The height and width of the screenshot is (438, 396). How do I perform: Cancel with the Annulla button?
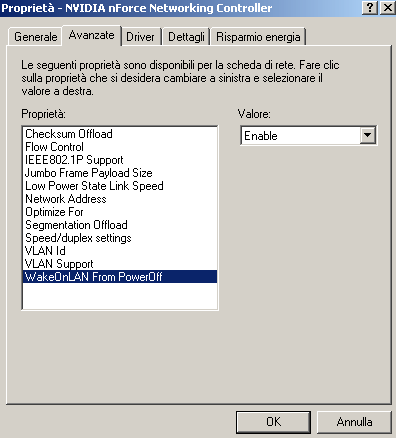tap(354, 422)
